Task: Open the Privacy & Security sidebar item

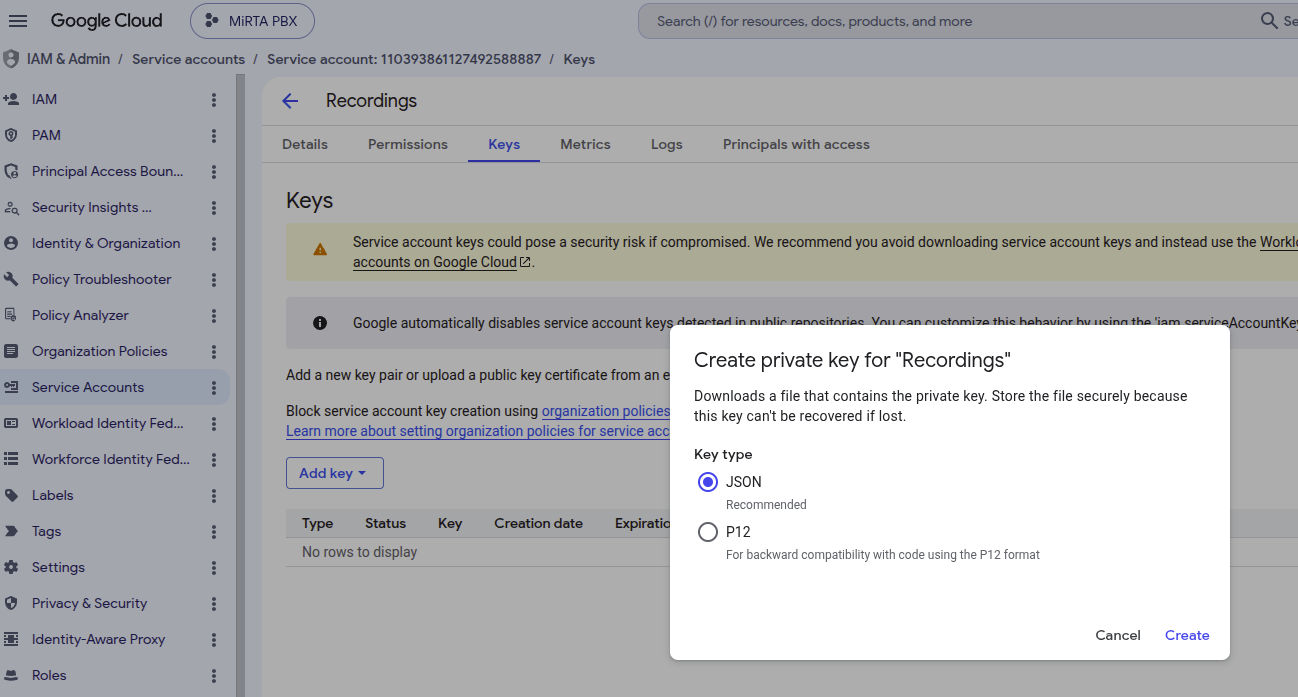Action: tap(89, 603)
